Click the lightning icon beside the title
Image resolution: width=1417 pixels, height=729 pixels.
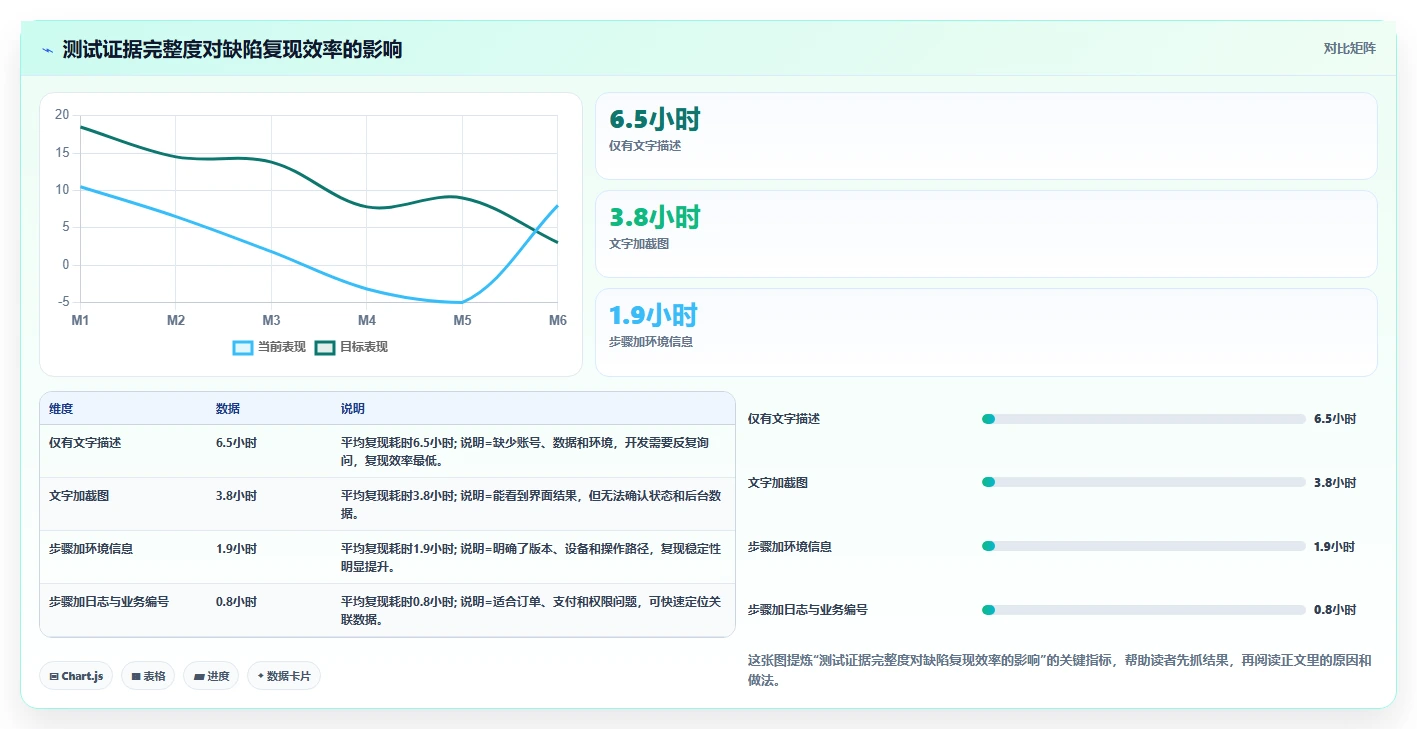coord(48,50)
